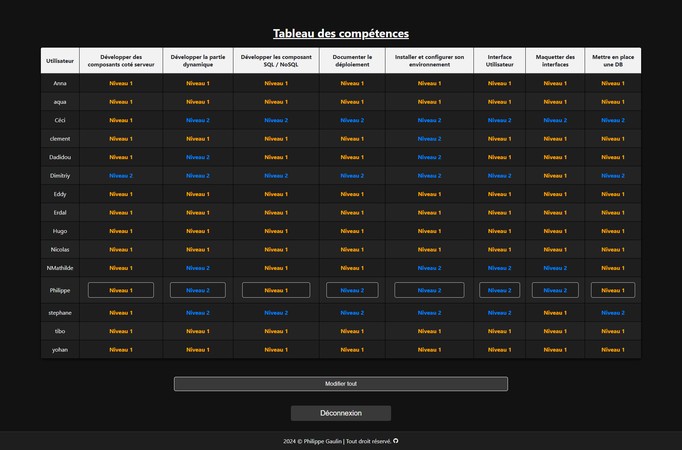Open Philippe's SQL / NoSQL level dropdown
The image size is (682, 450).
(277, 290)
